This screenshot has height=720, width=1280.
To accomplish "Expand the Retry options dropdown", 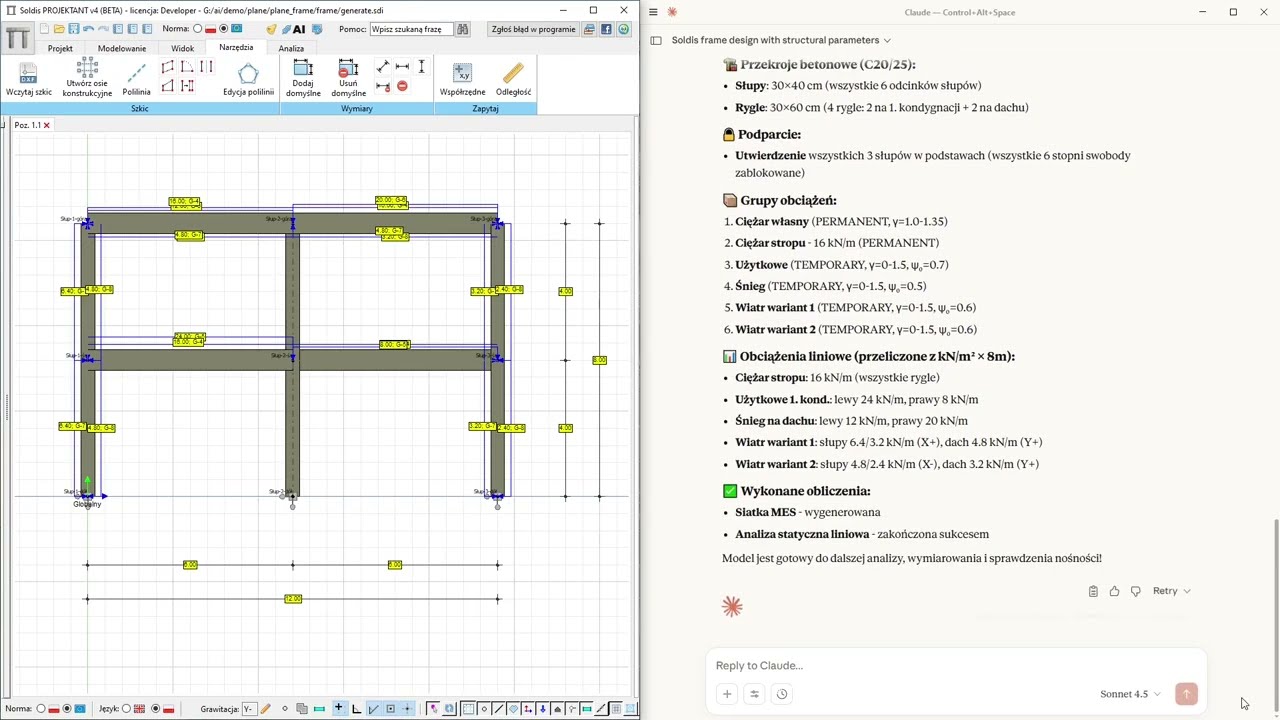I will pyautogui.click(x=1187, y=591).
